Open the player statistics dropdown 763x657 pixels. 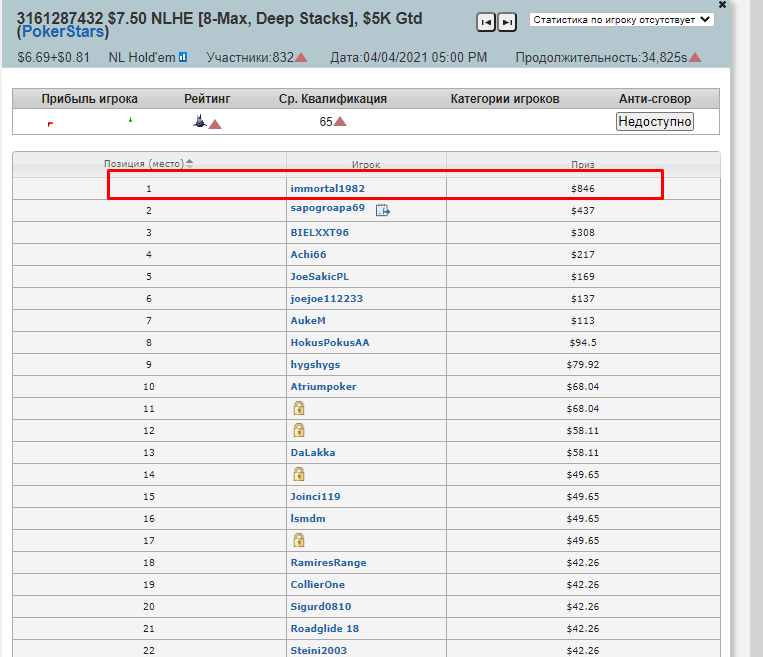pyautogui.click(x=621, y=20)
